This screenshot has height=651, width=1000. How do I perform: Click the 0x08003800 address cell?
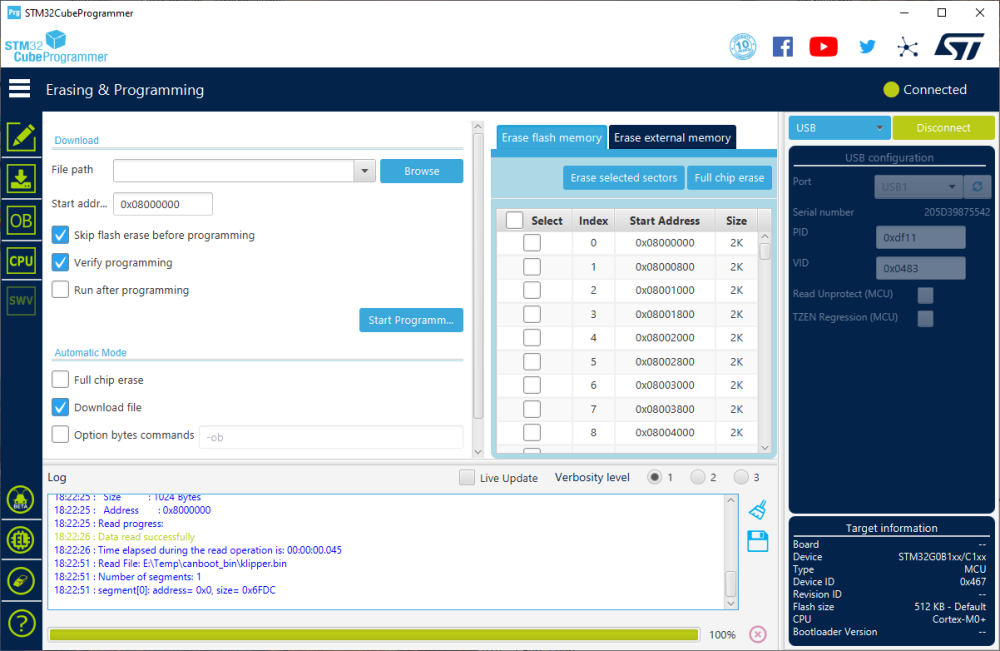pyautogui.click(x=665, y=409)
